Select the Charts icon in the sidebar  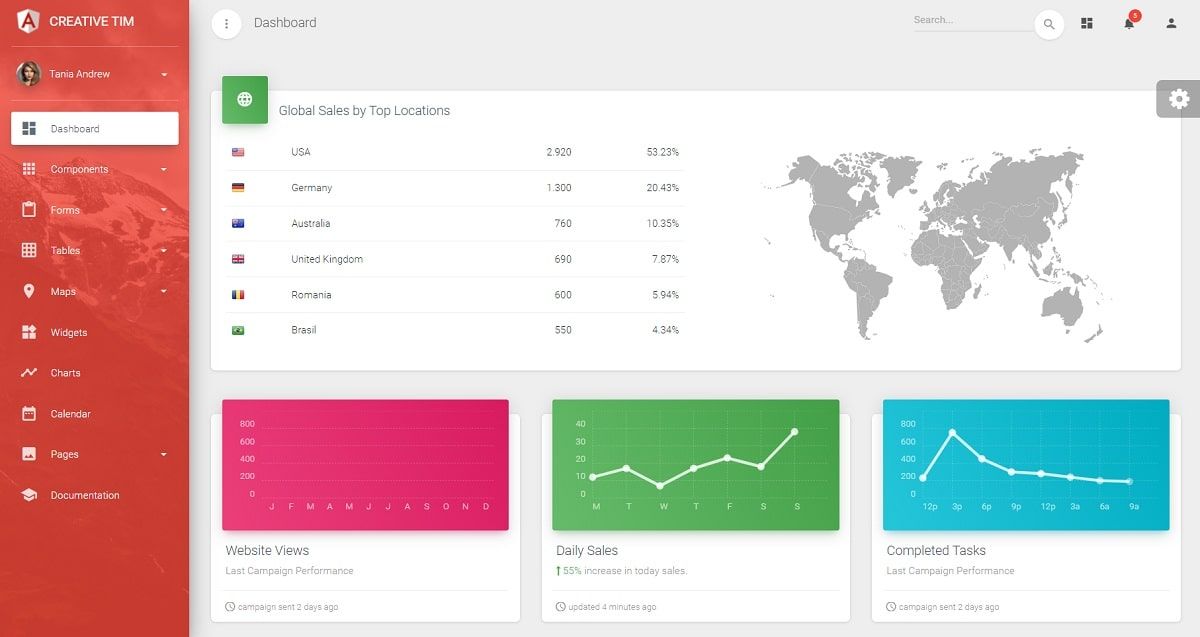click(x=29, y=373)
